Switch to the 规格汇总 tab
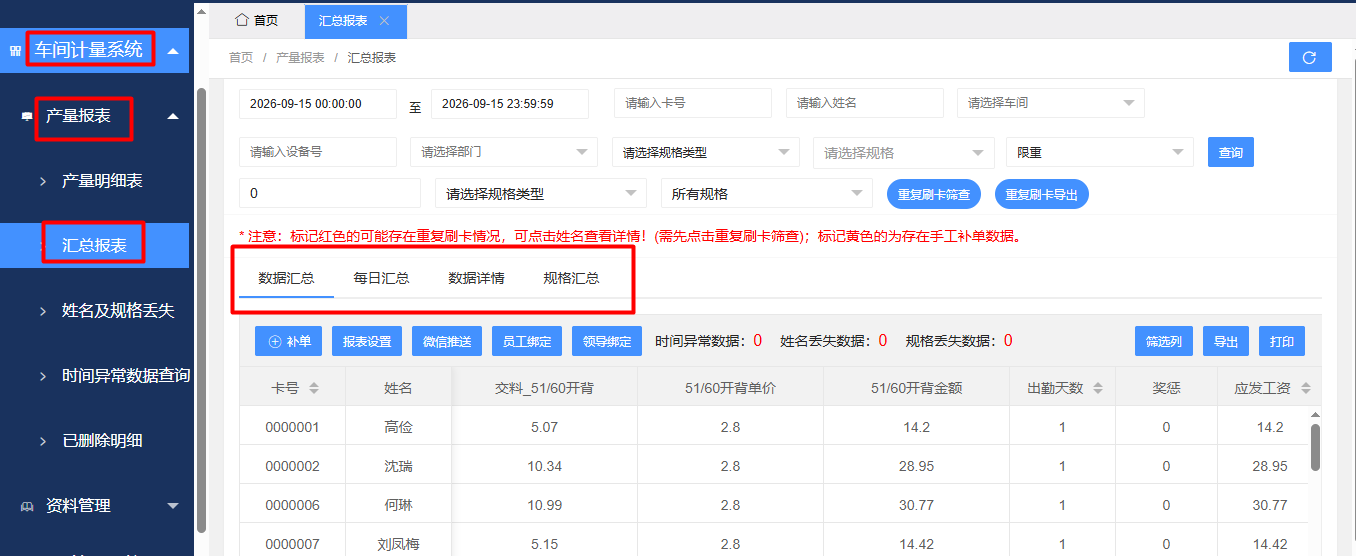This screenshot has height=556, width=1356. (571, 278)
